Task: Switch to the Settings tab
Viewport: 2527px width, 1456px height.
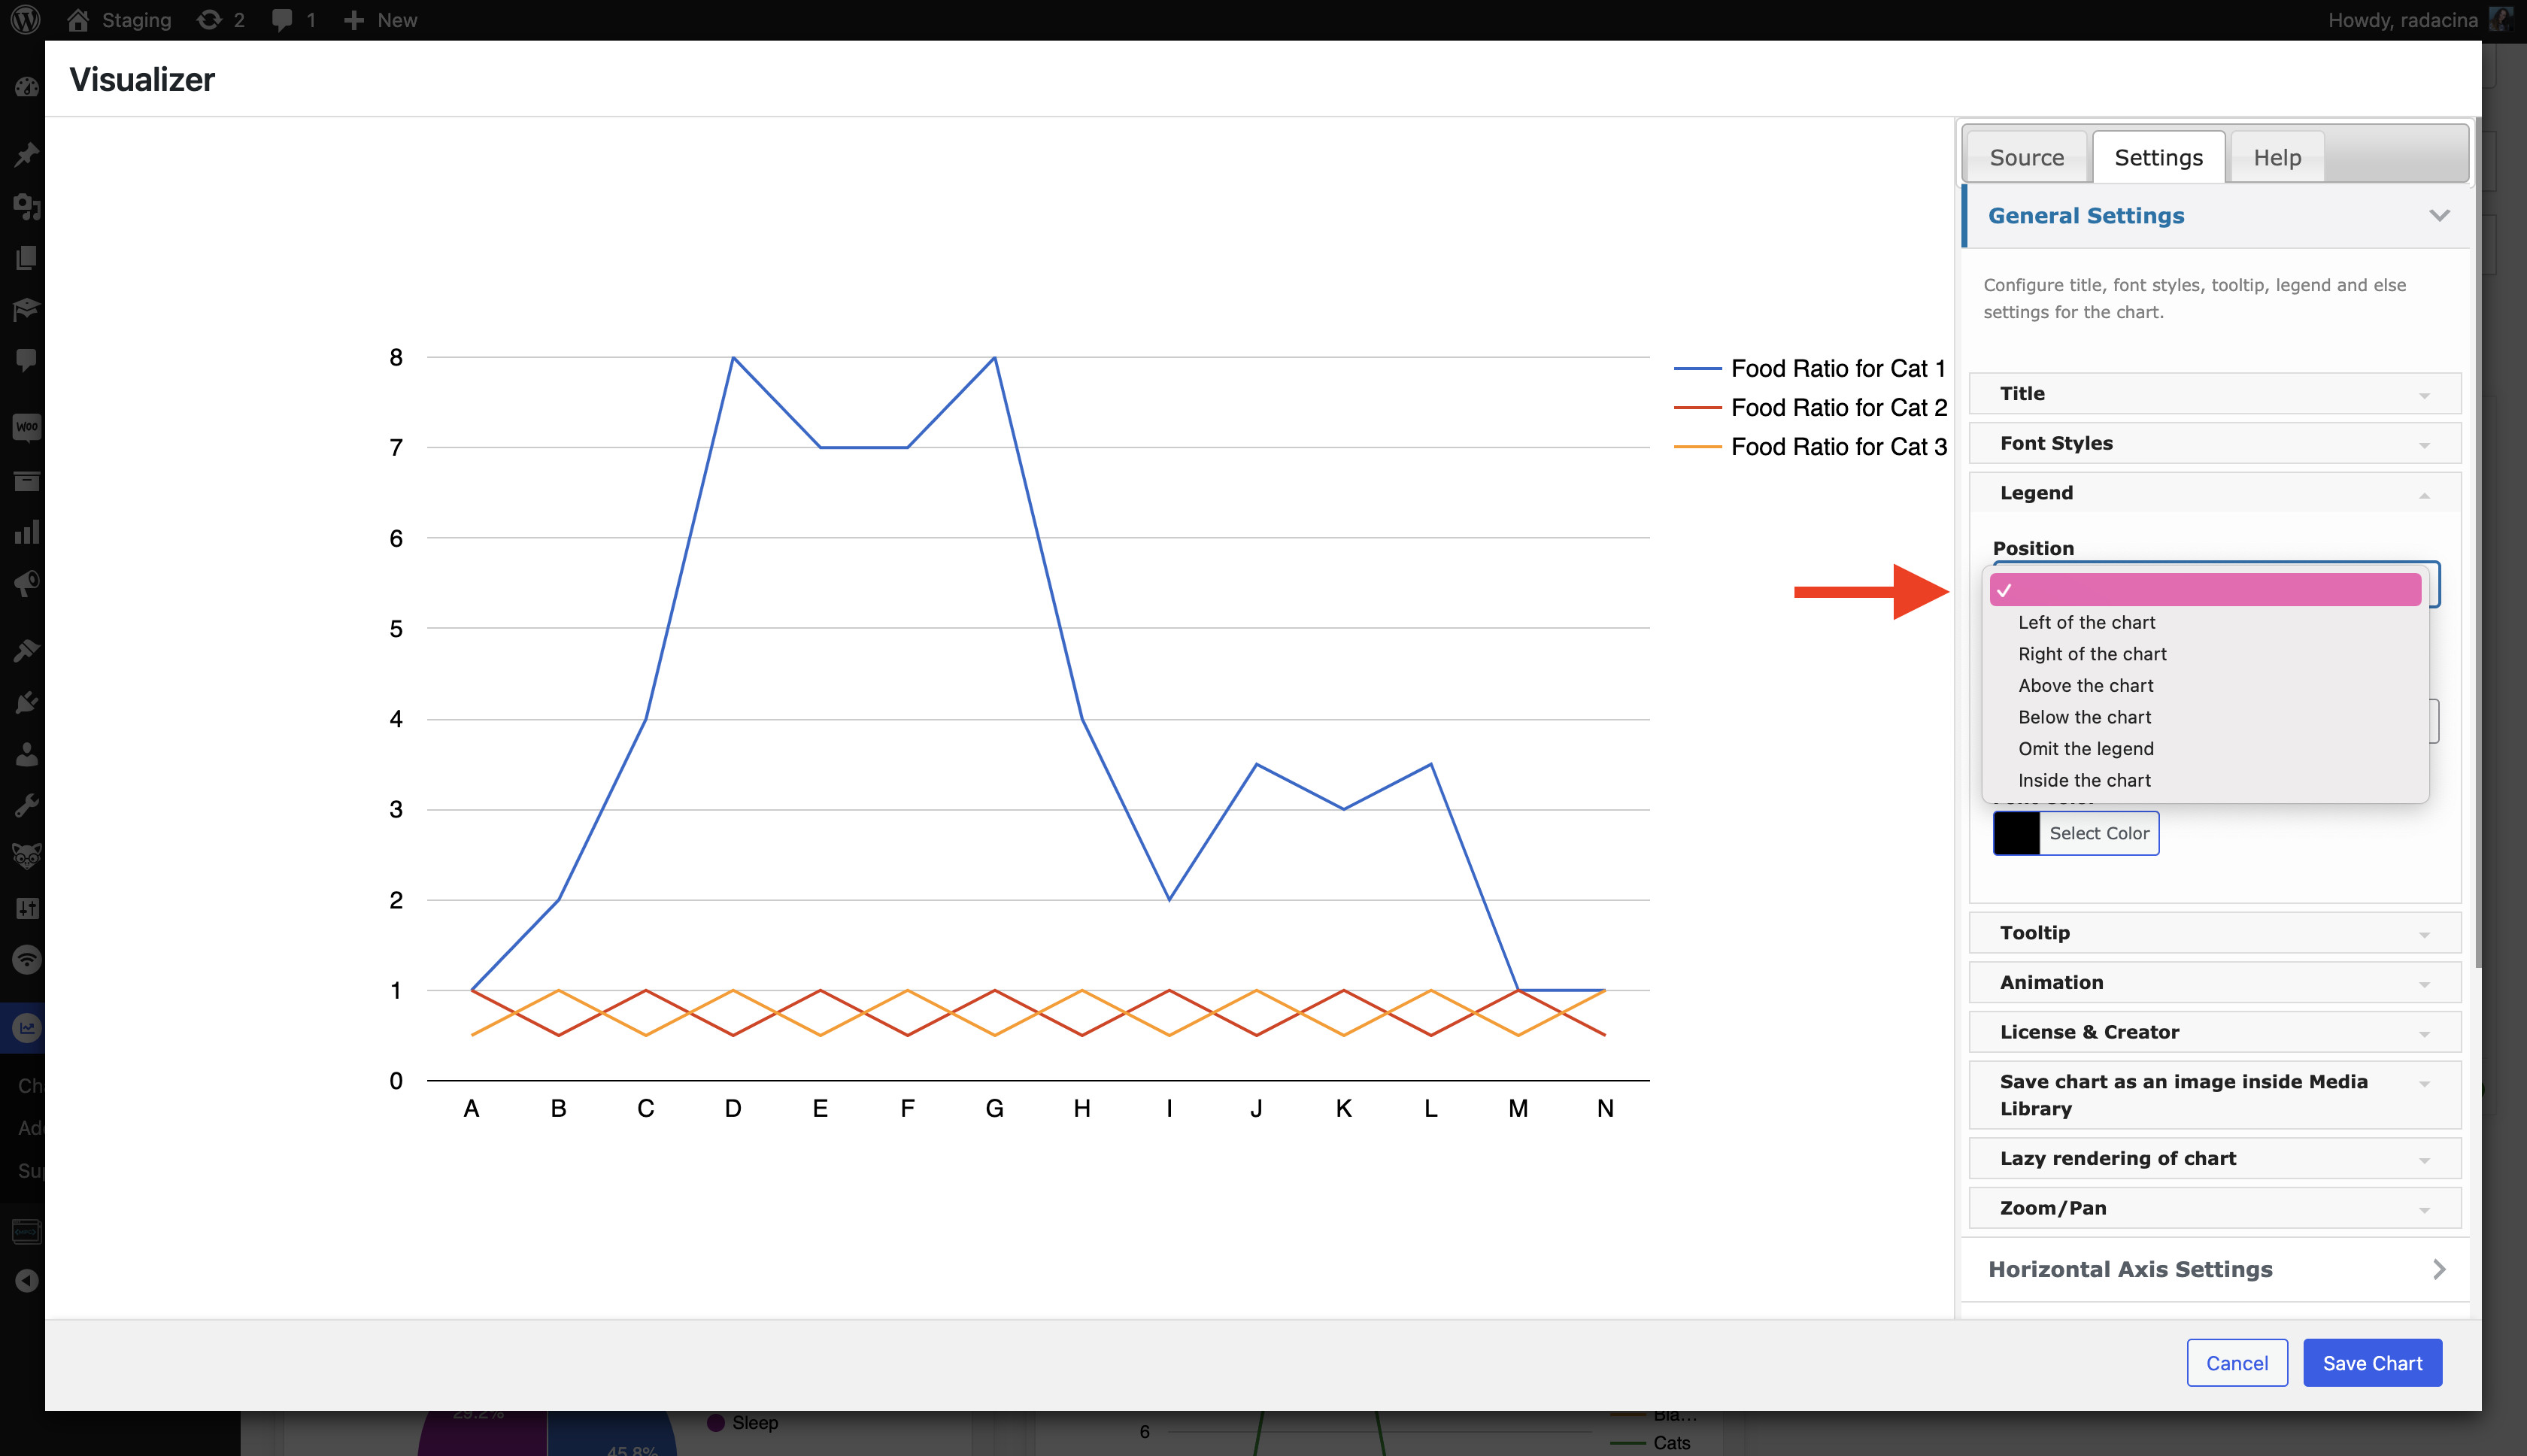Action: tap(2158, 157)
